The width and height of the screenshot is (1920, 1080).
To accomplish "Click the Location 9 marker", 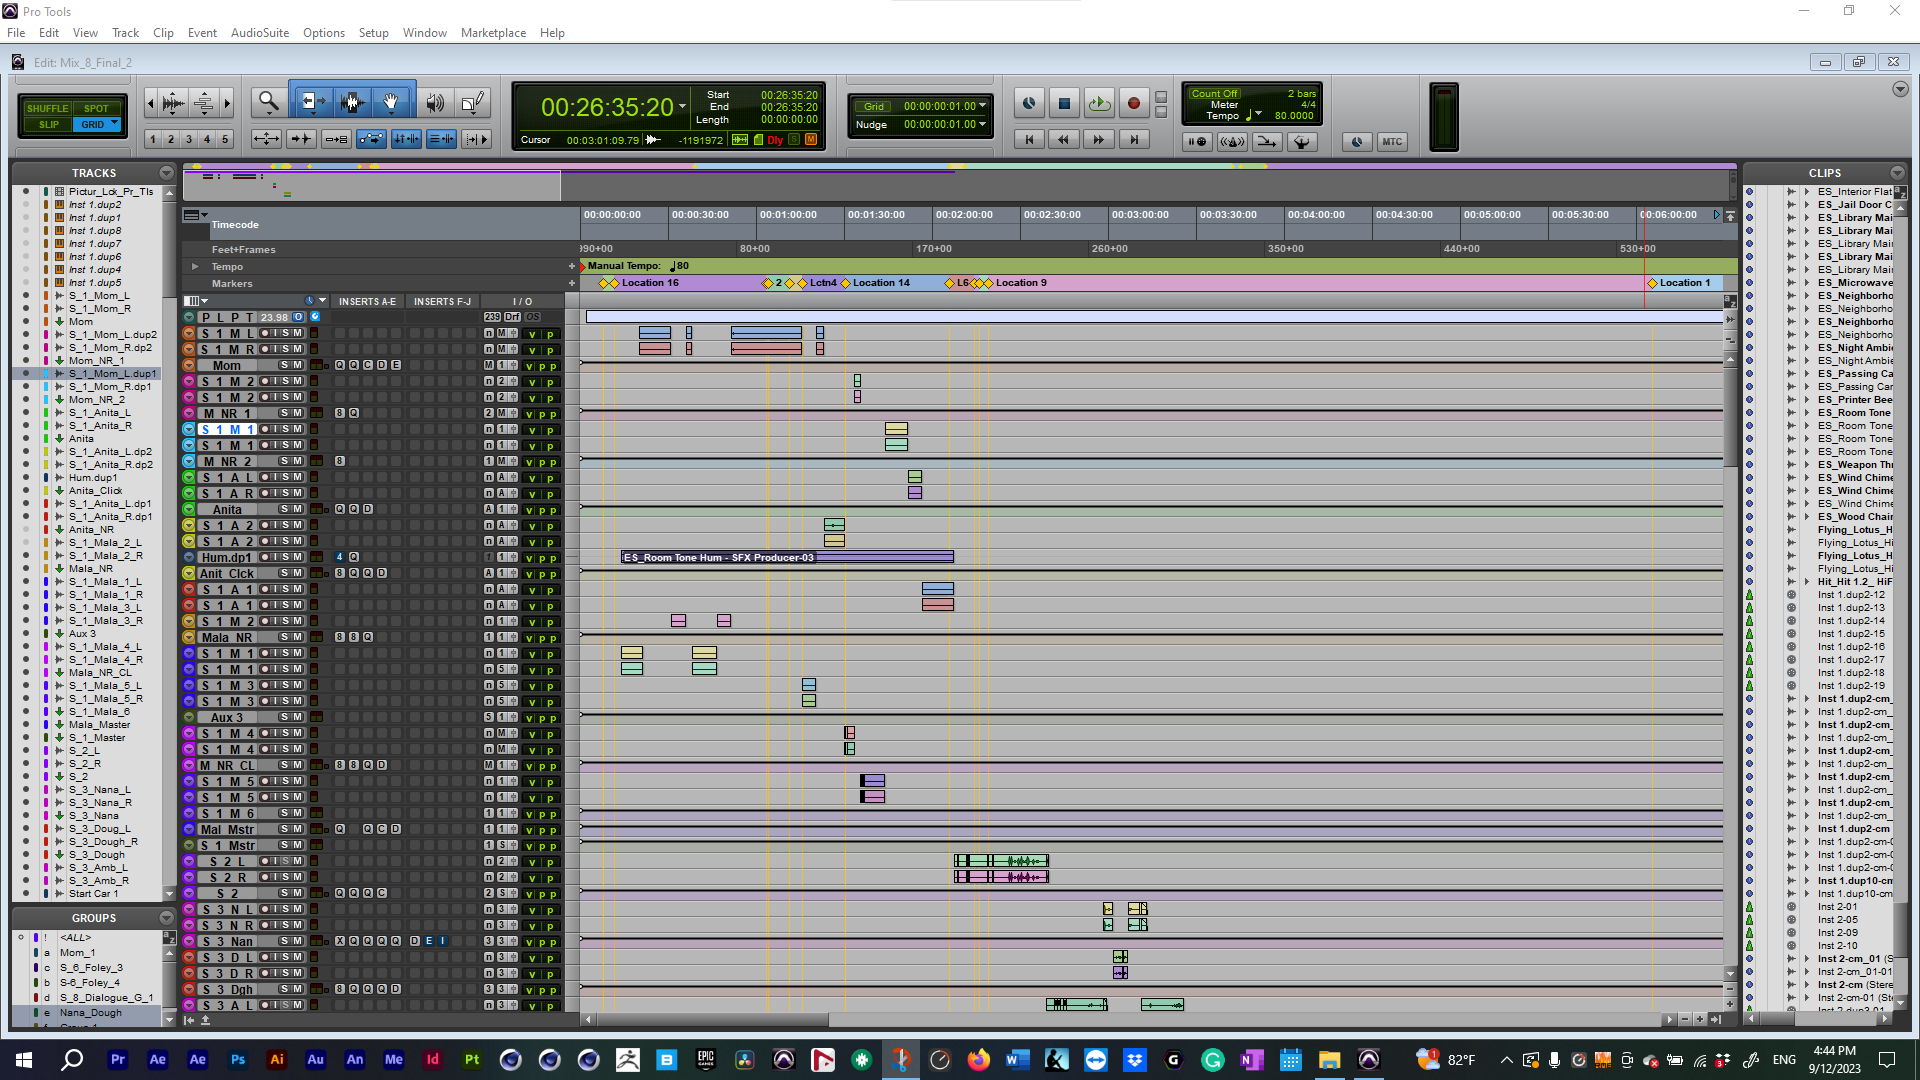I will click(1020, 283).
